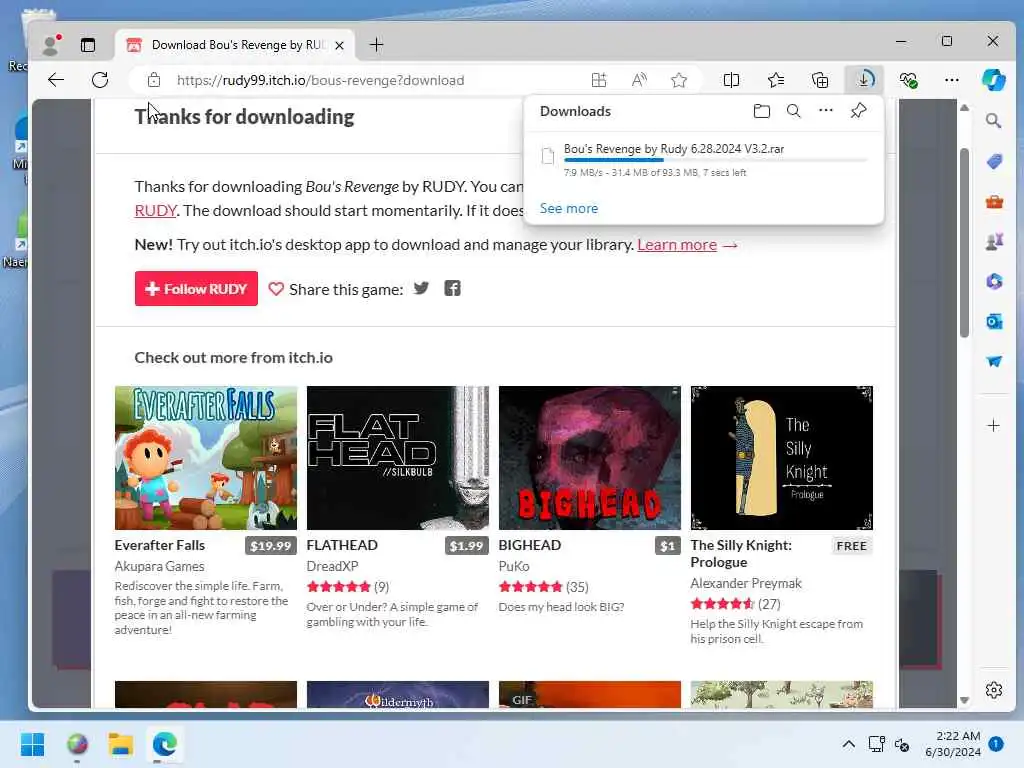Add this page to favorites star
Screen dimensions: 1024x768
(679, 80)
